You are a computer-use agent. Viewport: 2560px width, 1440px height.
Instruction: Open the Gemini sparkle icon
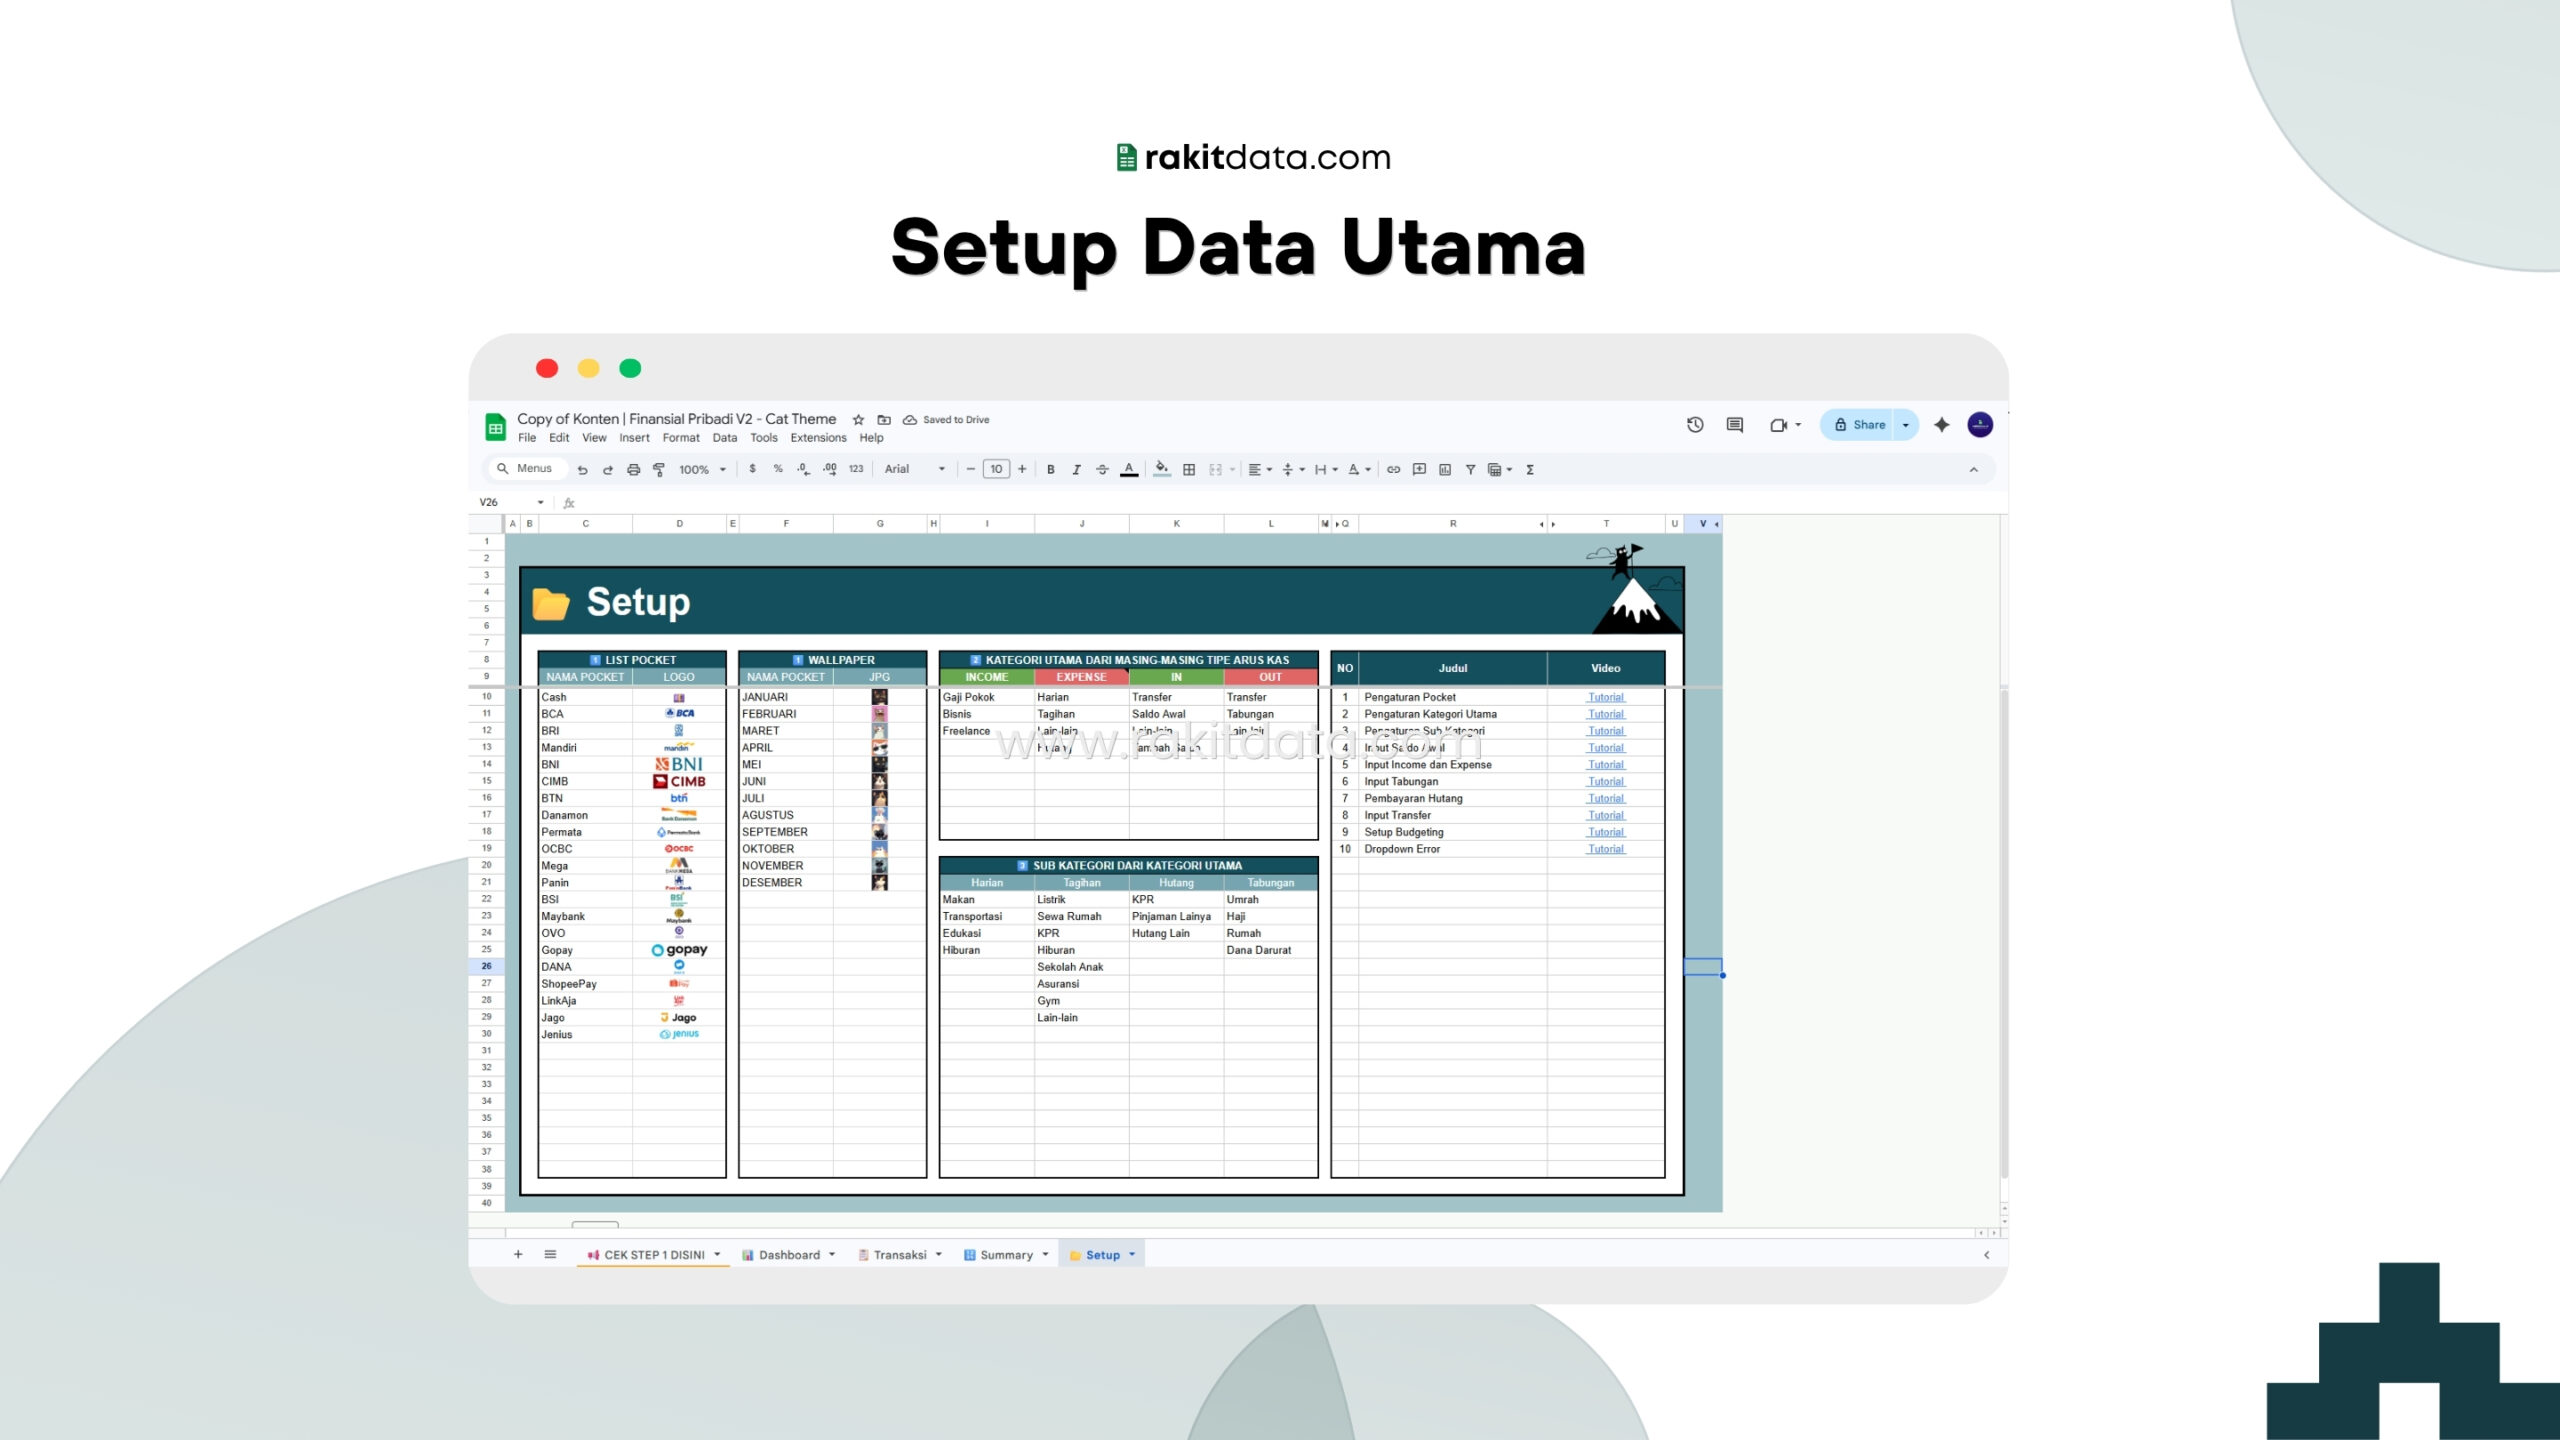1942,425
